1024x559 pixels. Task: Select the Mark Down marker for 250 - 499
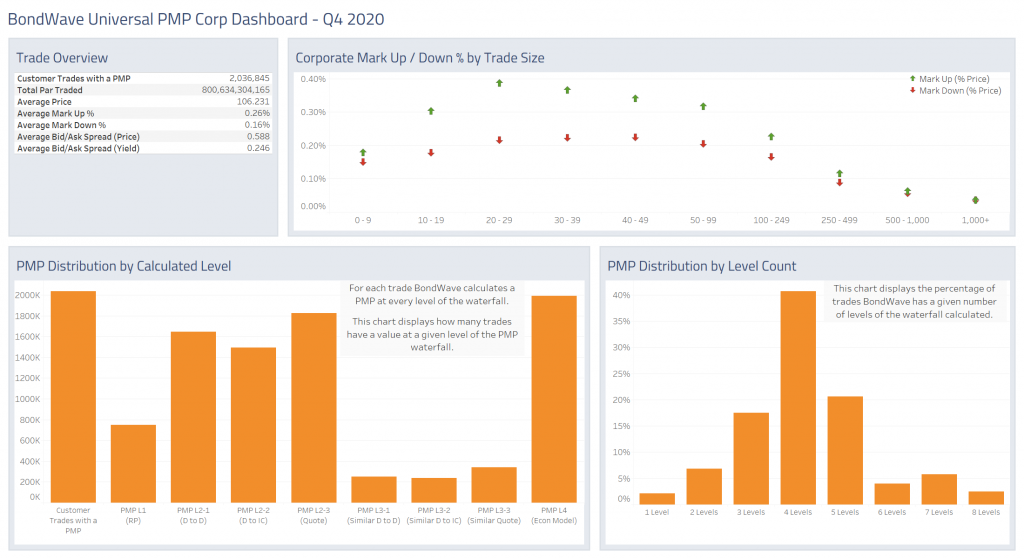point(840,183)
